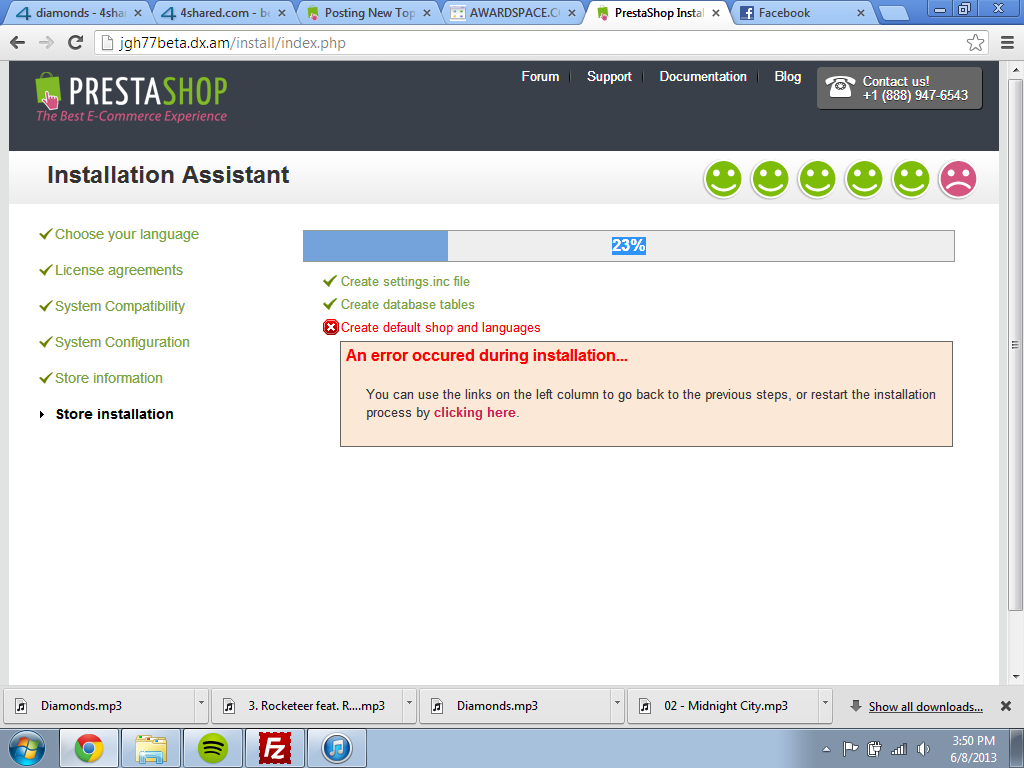Click 'Create default shop and languages' text
Image resolution: width=1024 pixels, height=768 pixels.
pos(440,327)
